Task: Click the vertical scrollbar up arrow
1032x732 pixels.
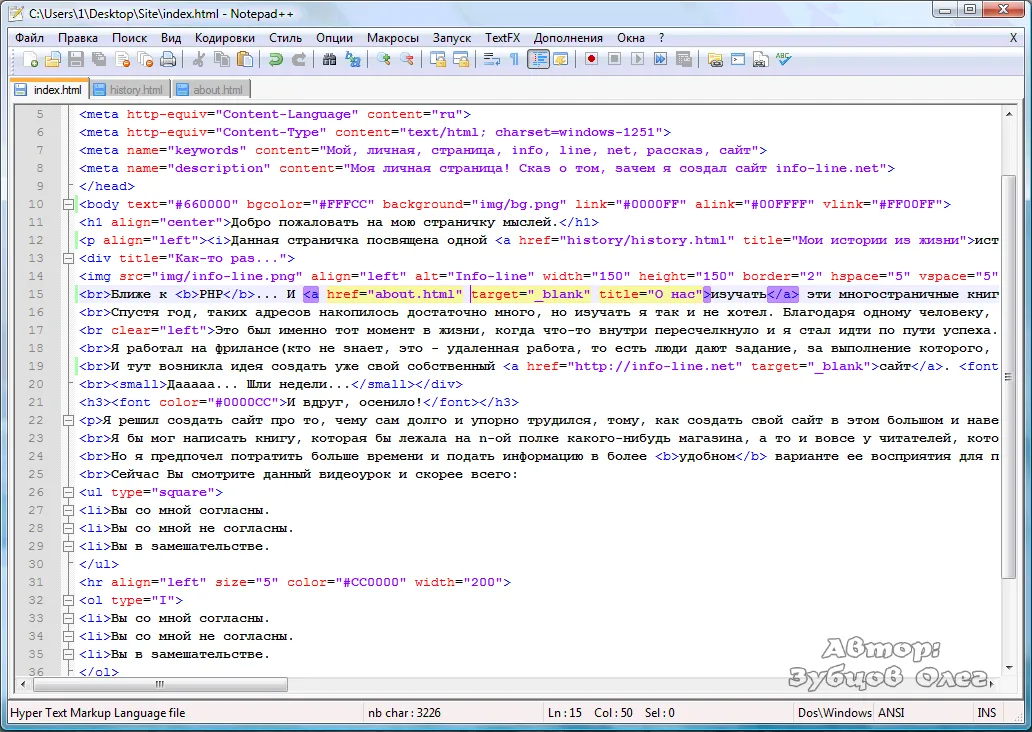Action: point(1009,114)
